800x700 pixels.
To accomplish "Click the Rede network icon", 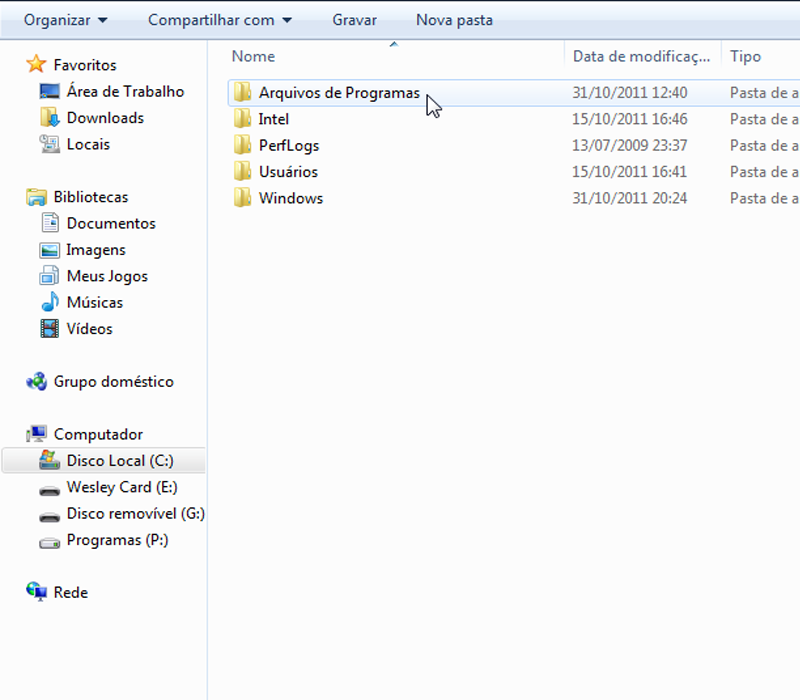I will tap(37, 592).
